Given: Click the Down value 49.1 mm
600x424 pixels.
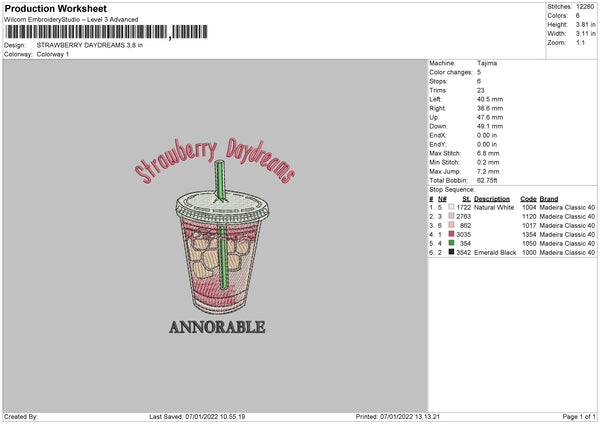Looking at the screenshot, I should 490,126.
